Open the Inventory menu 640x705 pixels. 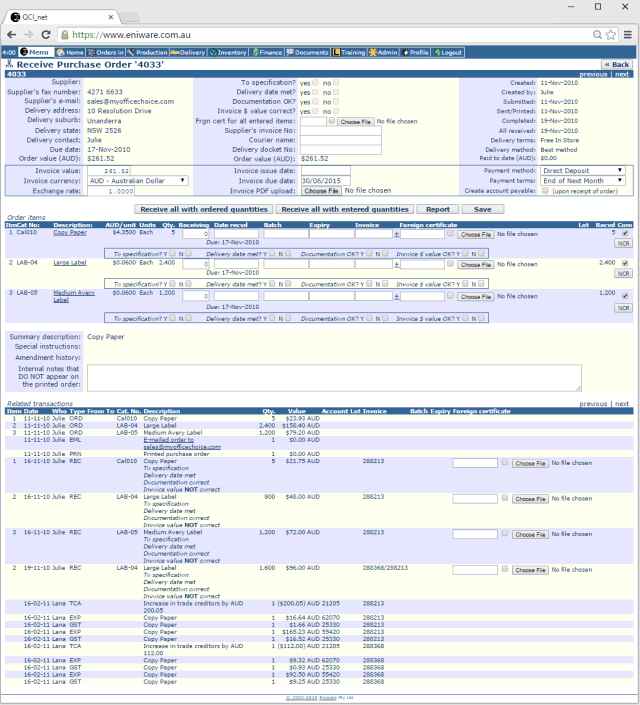[x=228, y=52]
